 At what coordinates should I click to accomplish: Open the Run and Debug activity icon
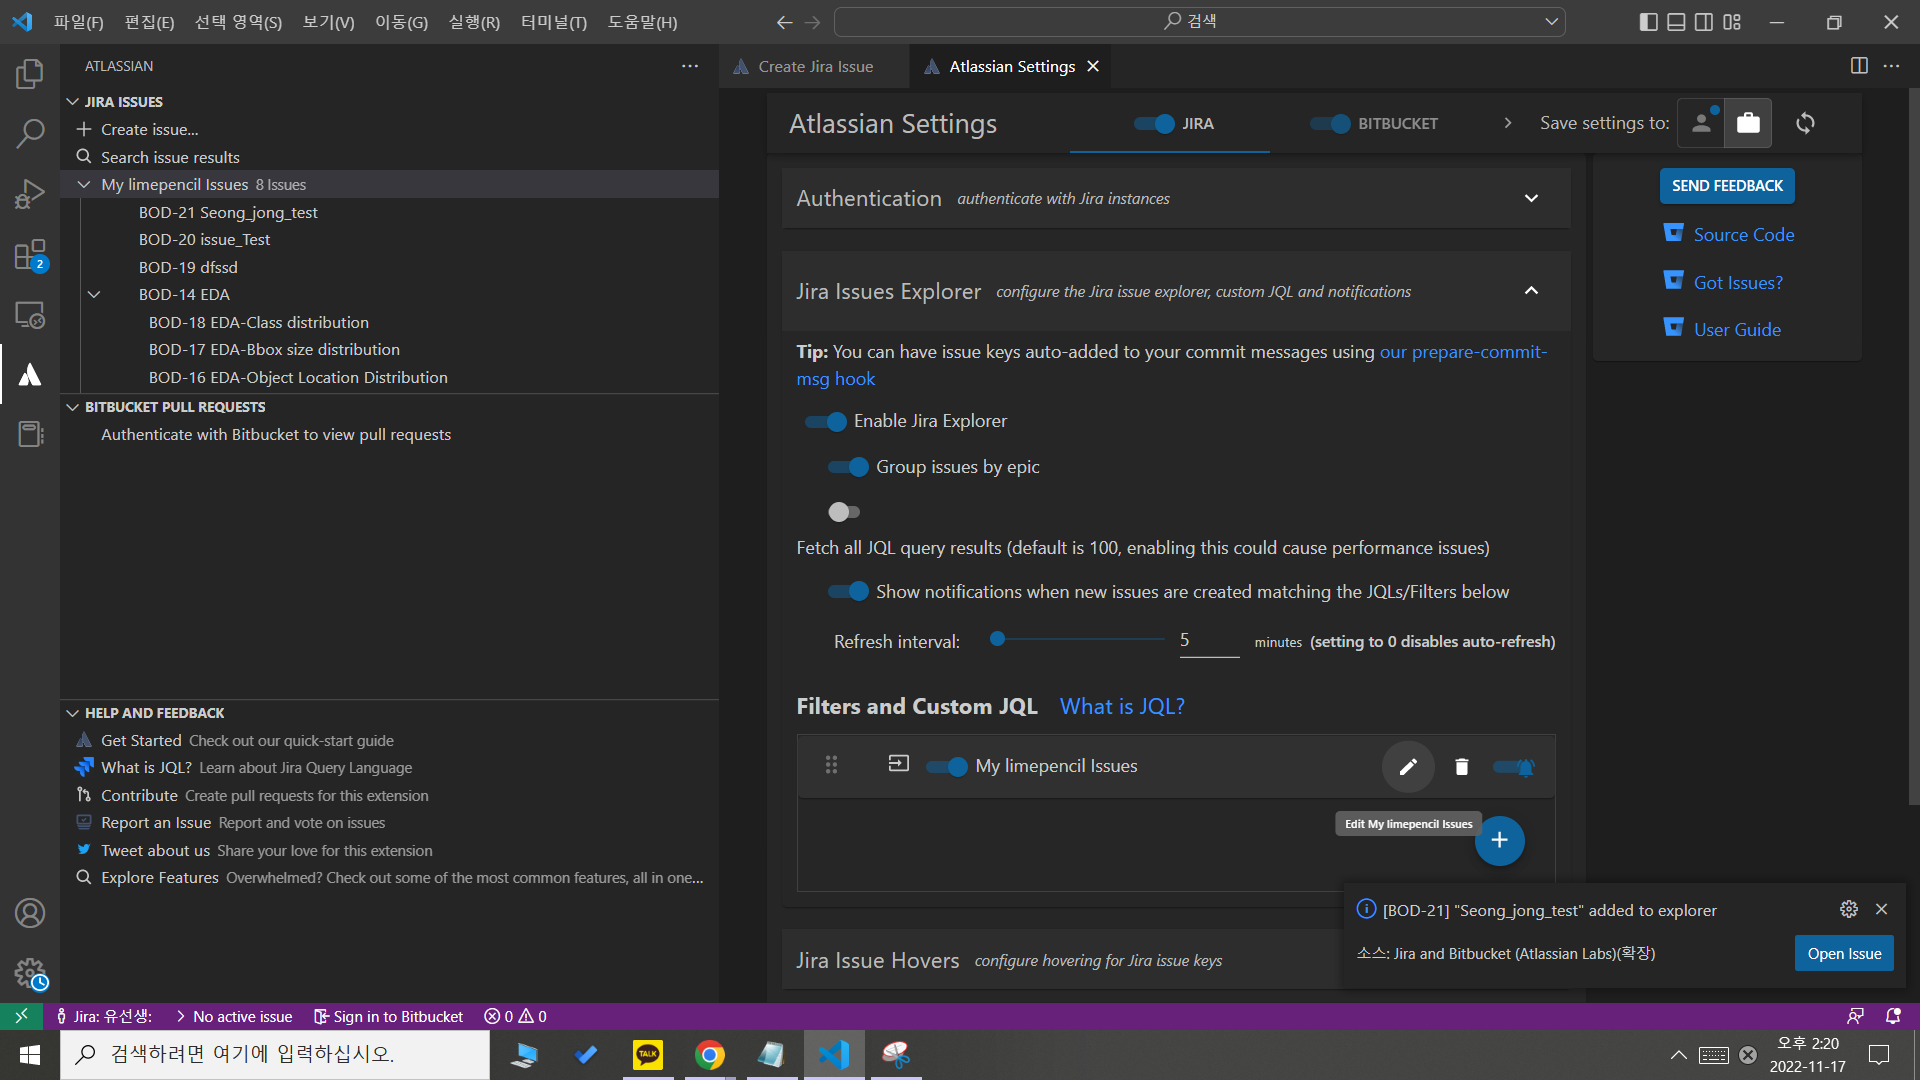tap(30, 194)
